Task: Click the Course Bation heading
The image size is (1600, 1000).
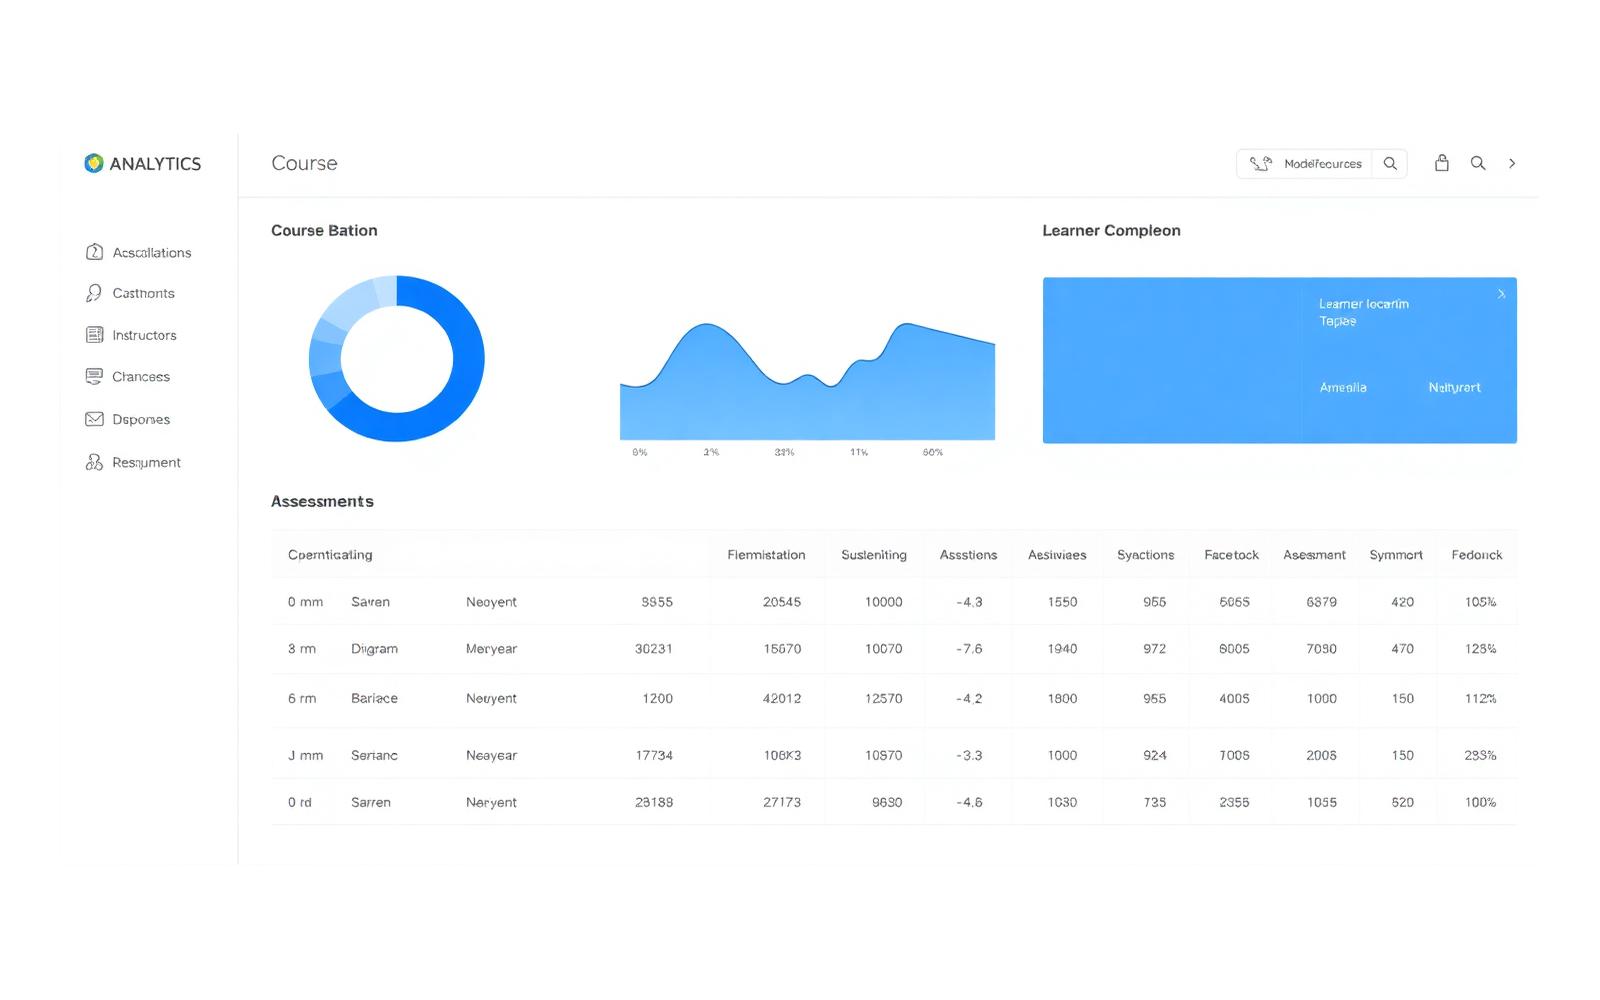Action: point(324,230)
